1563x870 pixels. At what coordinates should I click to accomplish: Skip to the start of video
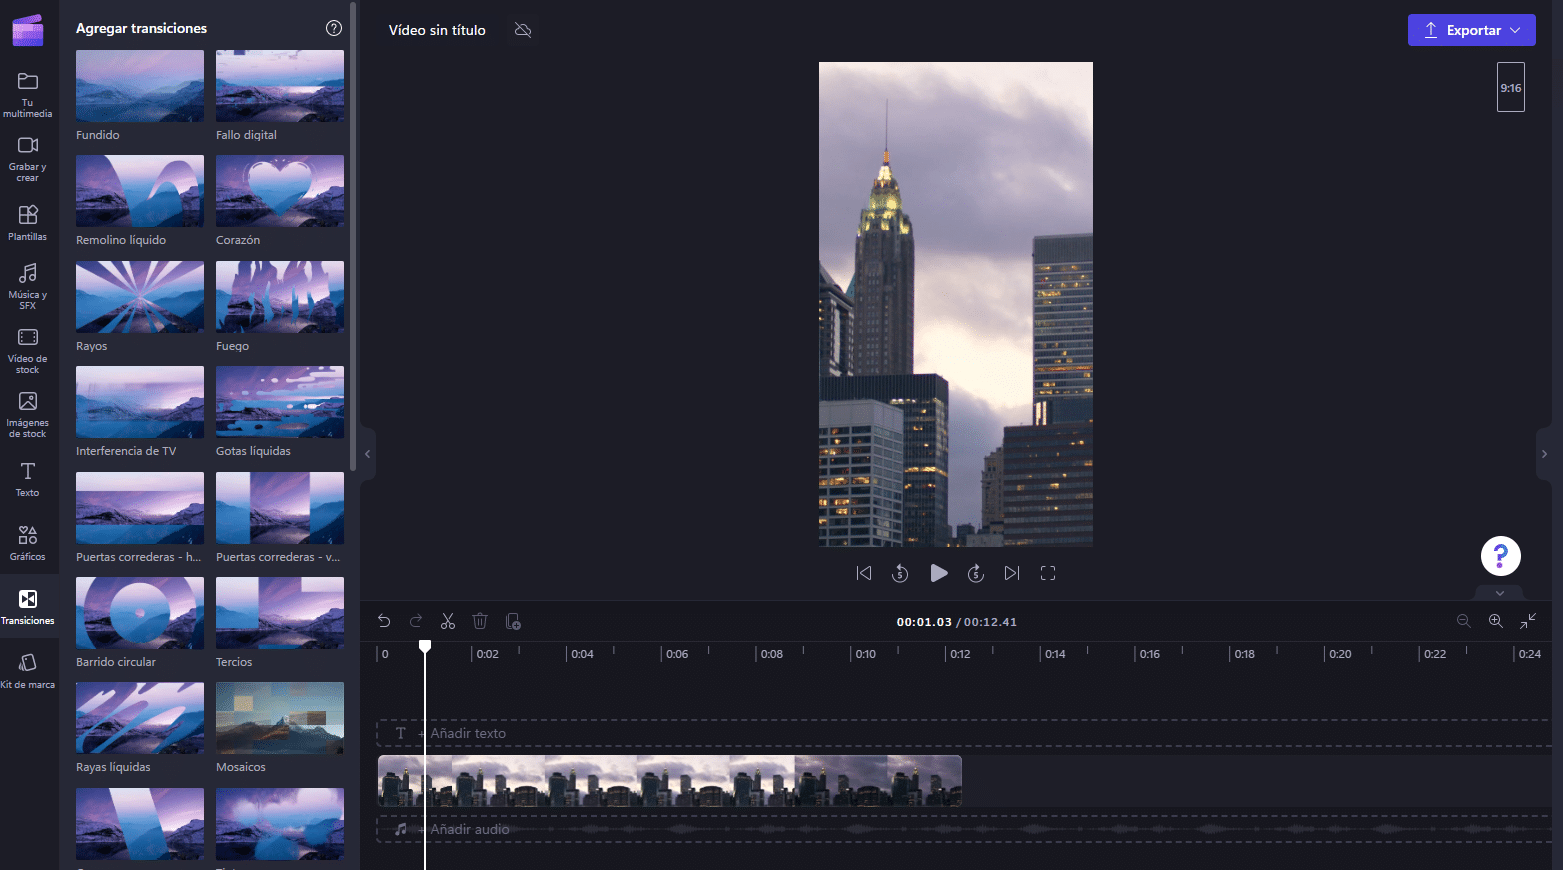(x=864, y=573)
